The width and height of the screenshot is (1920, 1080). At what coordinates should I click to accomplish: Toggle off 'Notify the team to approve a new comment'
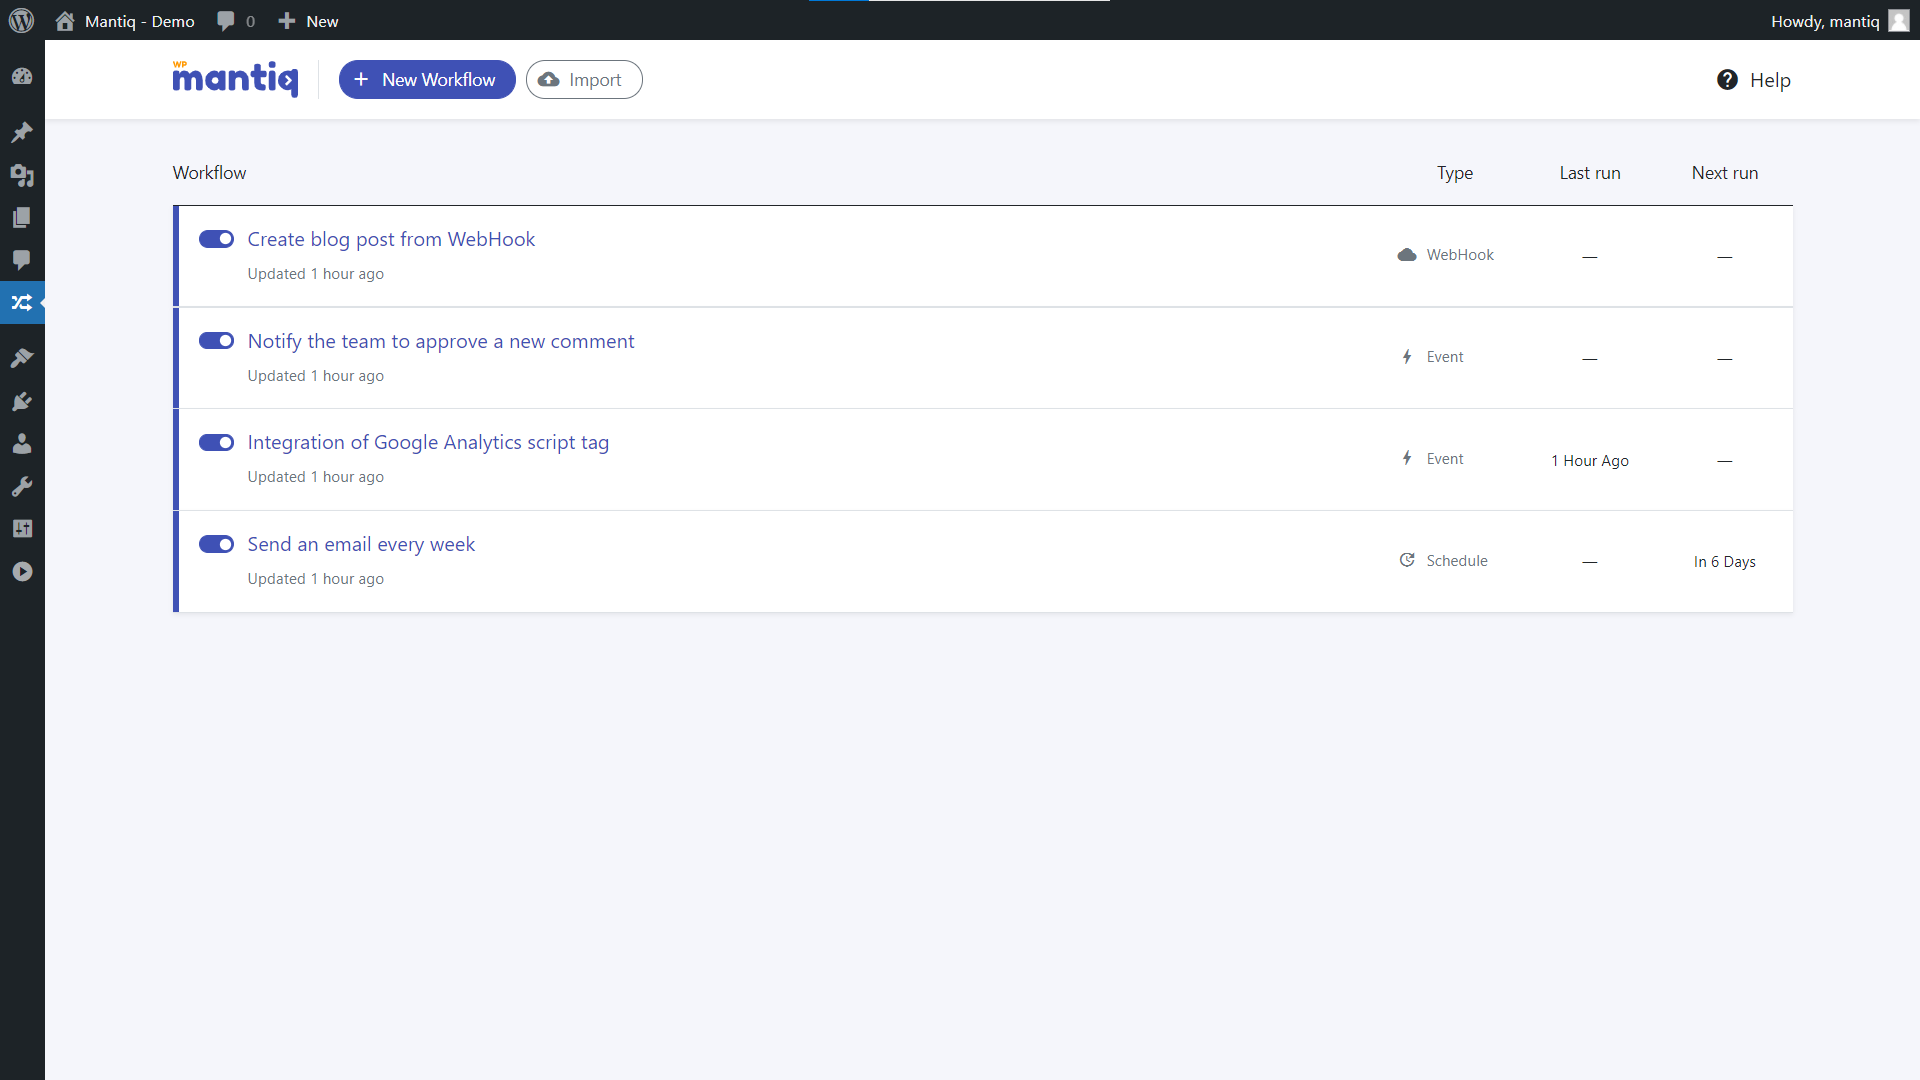pos(216,340)
